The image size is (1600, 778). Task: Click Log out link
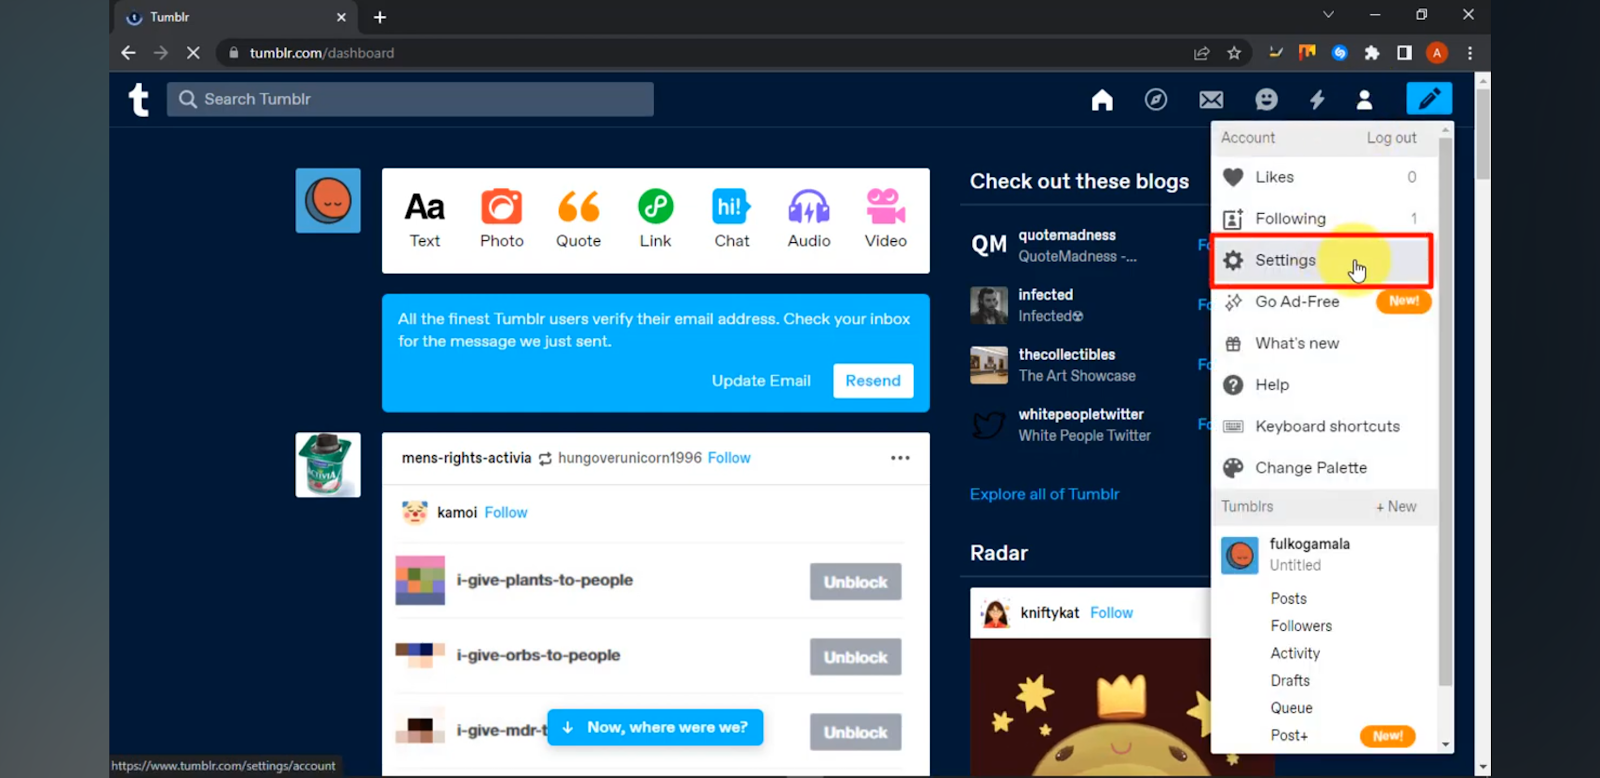click(1391, 138)
